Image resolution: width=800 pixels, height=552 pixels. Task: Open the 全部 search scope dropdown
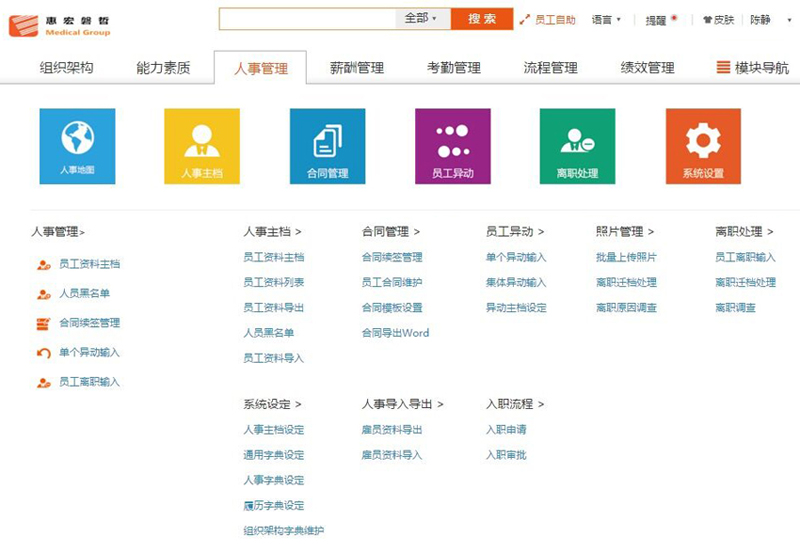422,18
